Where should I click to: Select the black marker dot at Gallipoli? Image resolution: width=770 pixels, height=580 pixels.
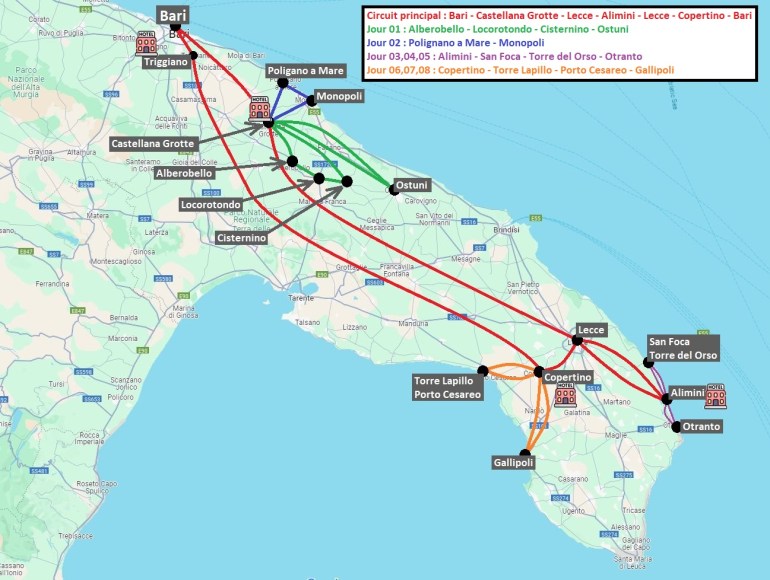tap(527, 452)
